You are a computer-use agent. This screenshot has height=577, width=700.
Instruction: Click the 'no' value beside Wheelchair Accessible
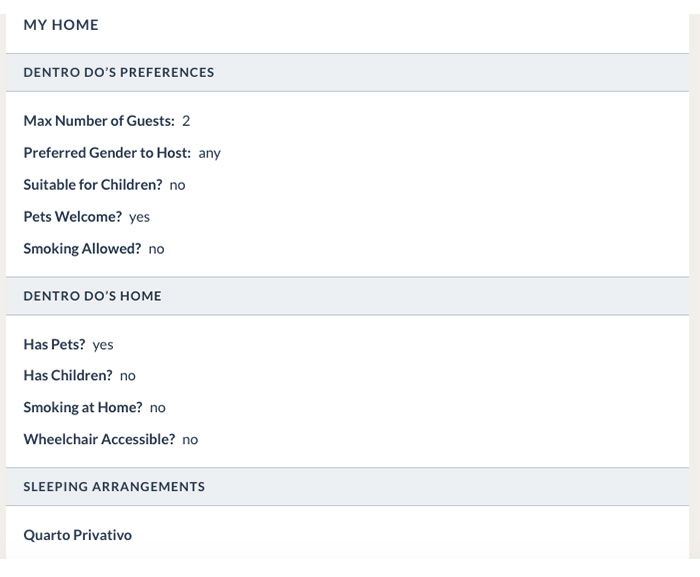coord(190,440)
